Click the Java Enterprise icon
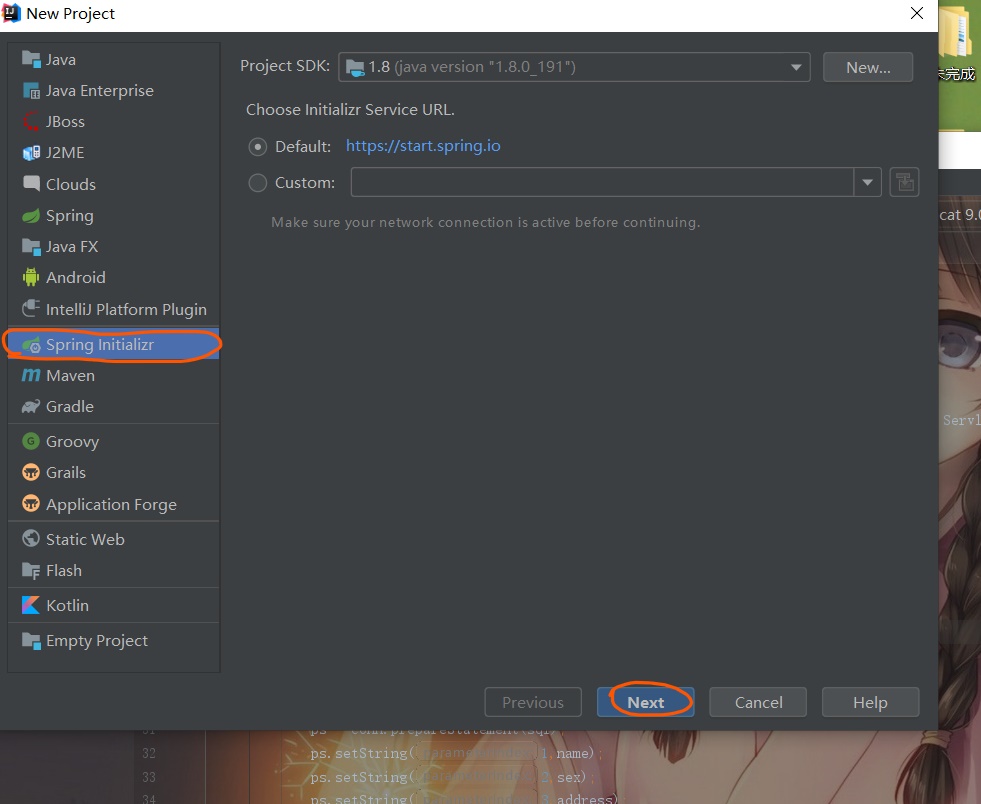Image resolution: width=981 pixels, height=804 pixels. tap(31, 91)
